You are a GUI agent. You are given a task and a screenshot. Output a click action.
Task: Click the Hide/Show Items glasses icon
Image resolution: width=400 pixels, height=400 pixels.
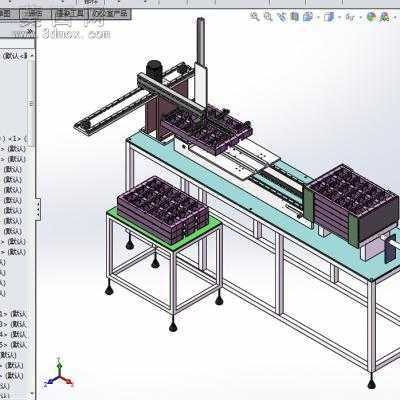[x=350, y=17]
